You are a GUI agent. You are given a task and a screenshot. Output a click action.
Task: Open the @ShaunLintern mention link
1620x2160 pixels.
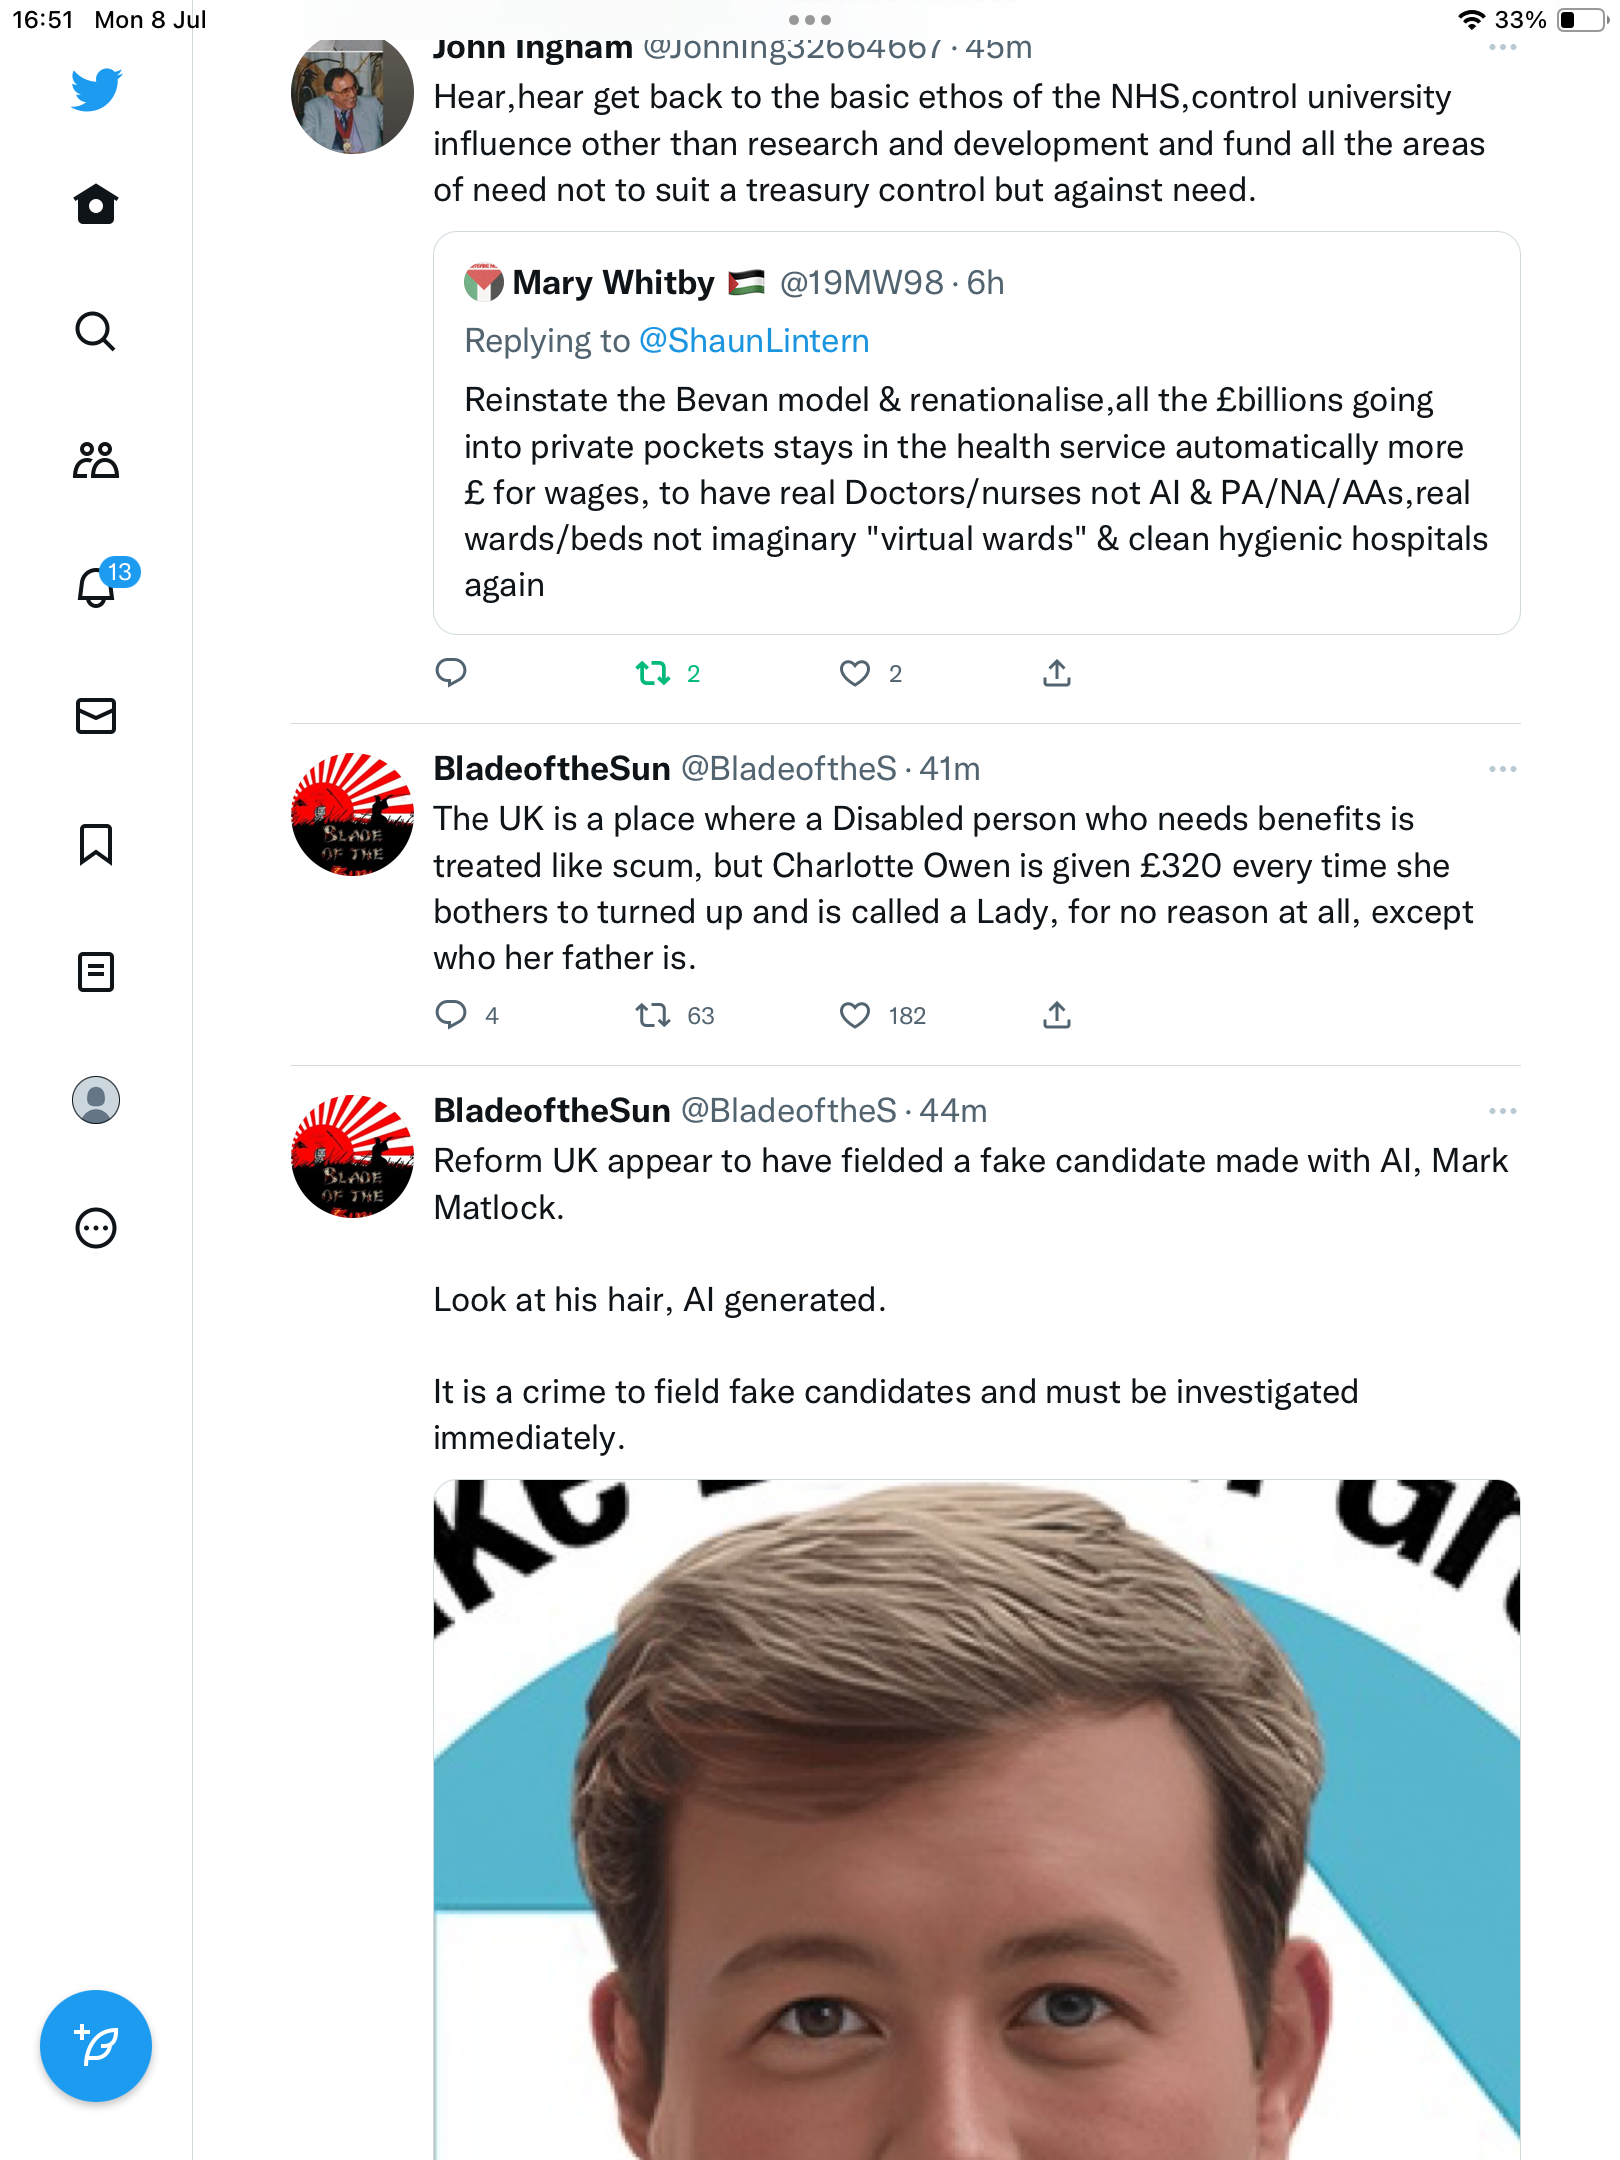pyautogui.click(x=754, y=341)
